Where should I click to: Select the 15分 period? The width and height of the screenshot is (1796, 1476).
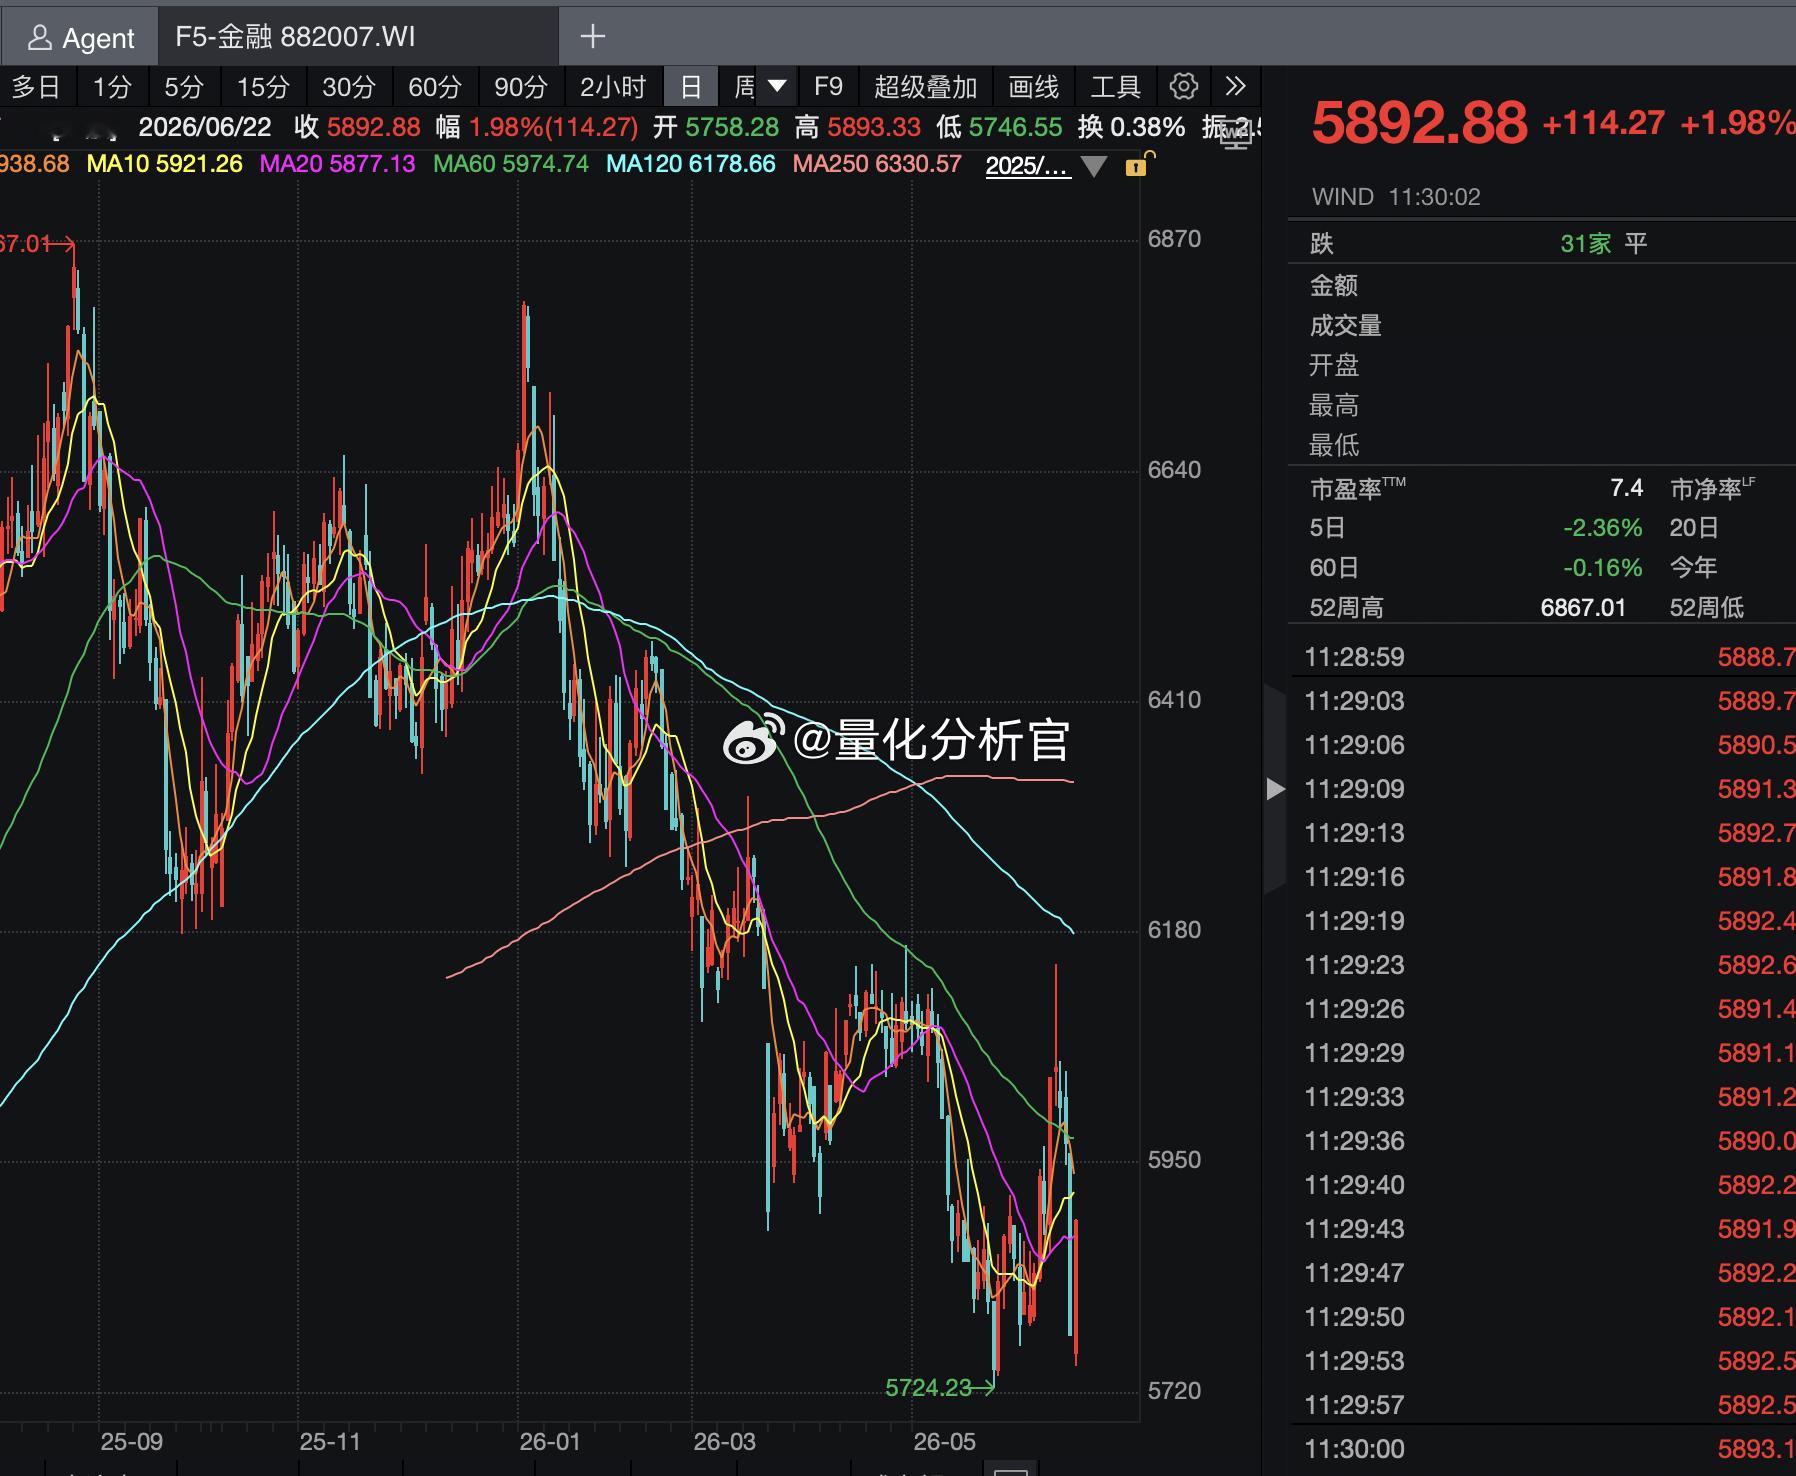point(263,87)
